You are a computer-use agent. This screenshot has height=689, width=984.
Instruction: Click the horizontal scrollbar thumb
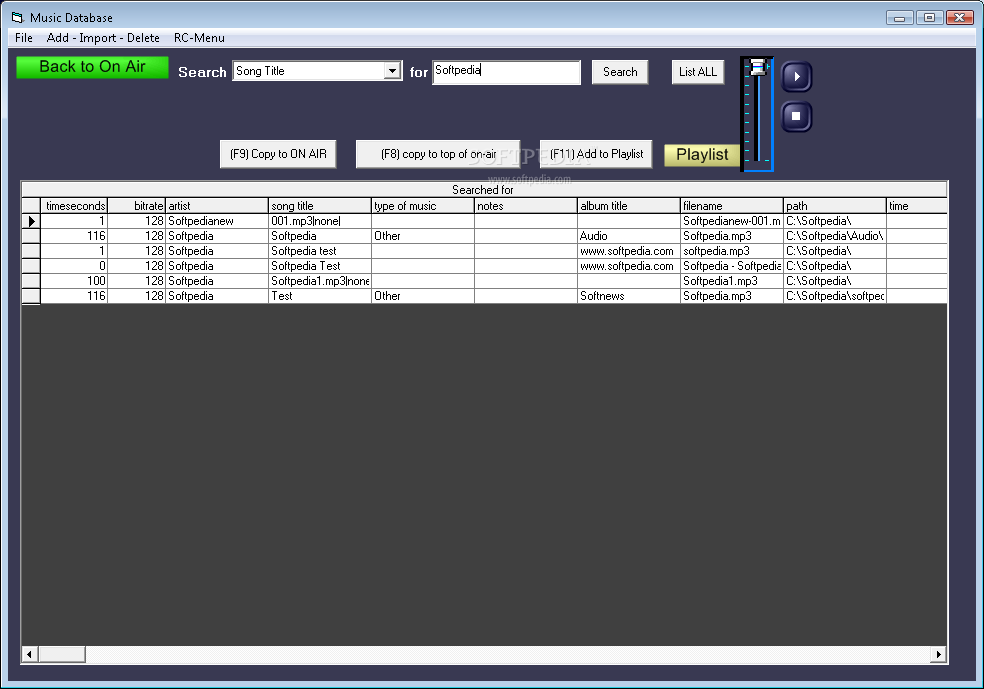coord(62,654)
